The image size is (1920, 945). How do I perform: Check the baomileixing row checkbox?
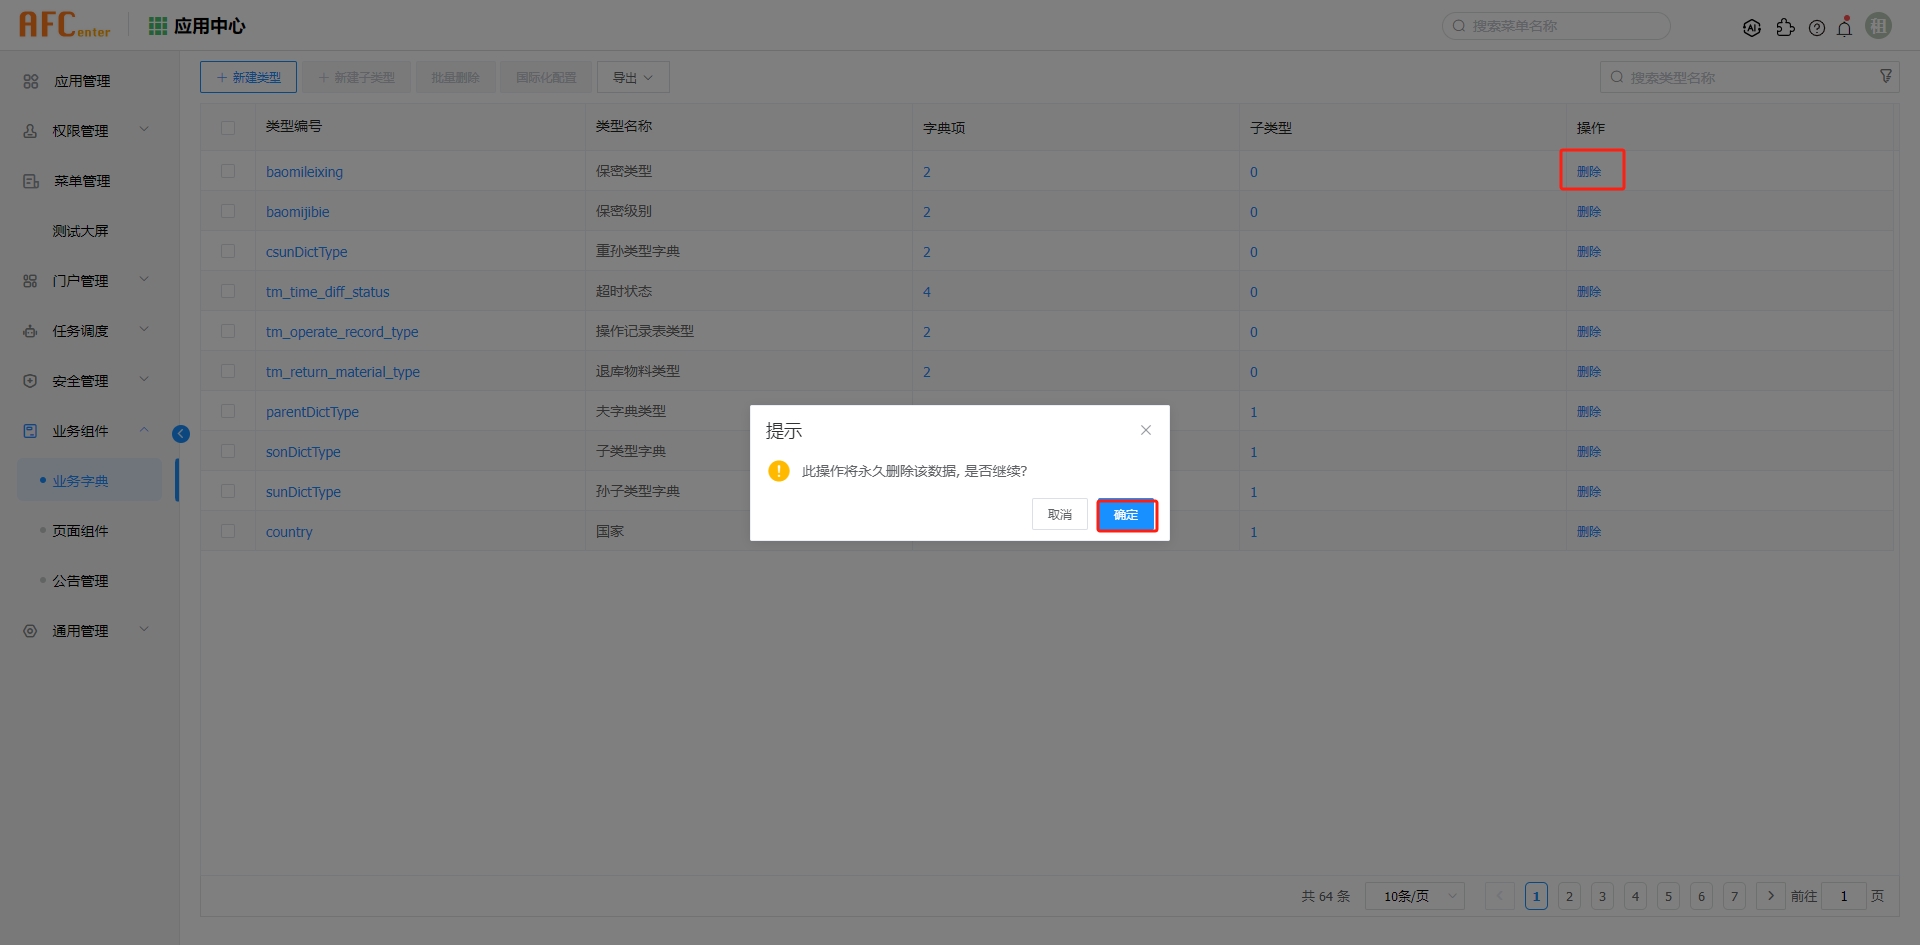[x=228, y=171]
